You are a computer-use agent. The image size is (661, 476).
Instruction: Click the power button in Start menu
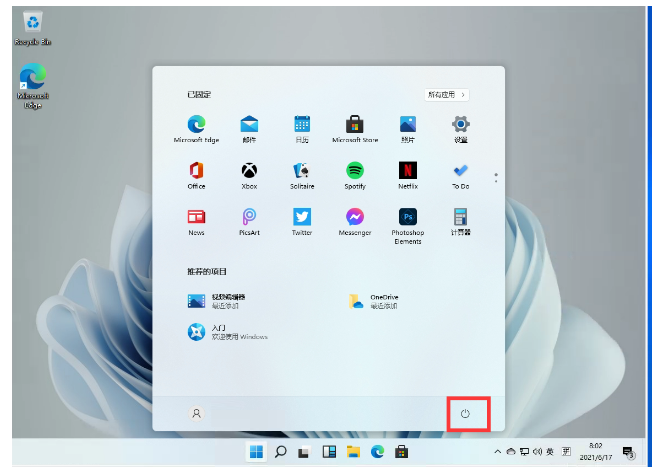pos(465,414)
